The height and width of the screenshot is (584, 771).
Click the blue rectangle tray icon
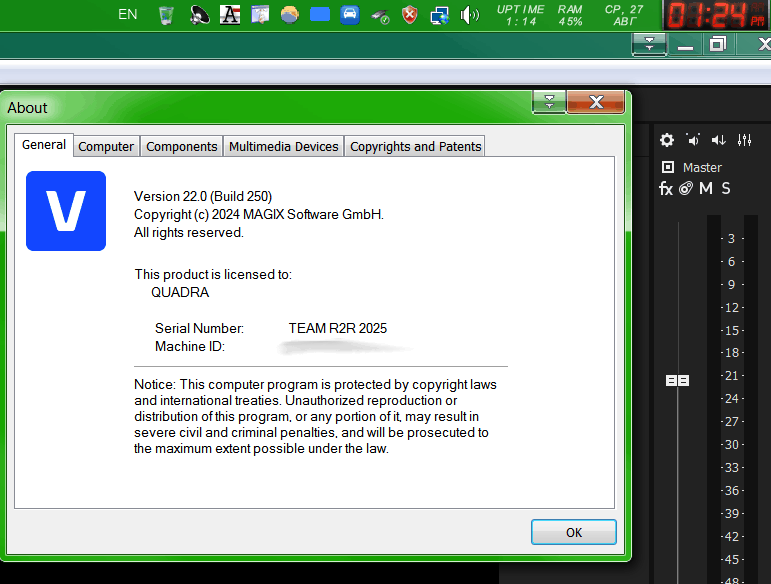320,14
